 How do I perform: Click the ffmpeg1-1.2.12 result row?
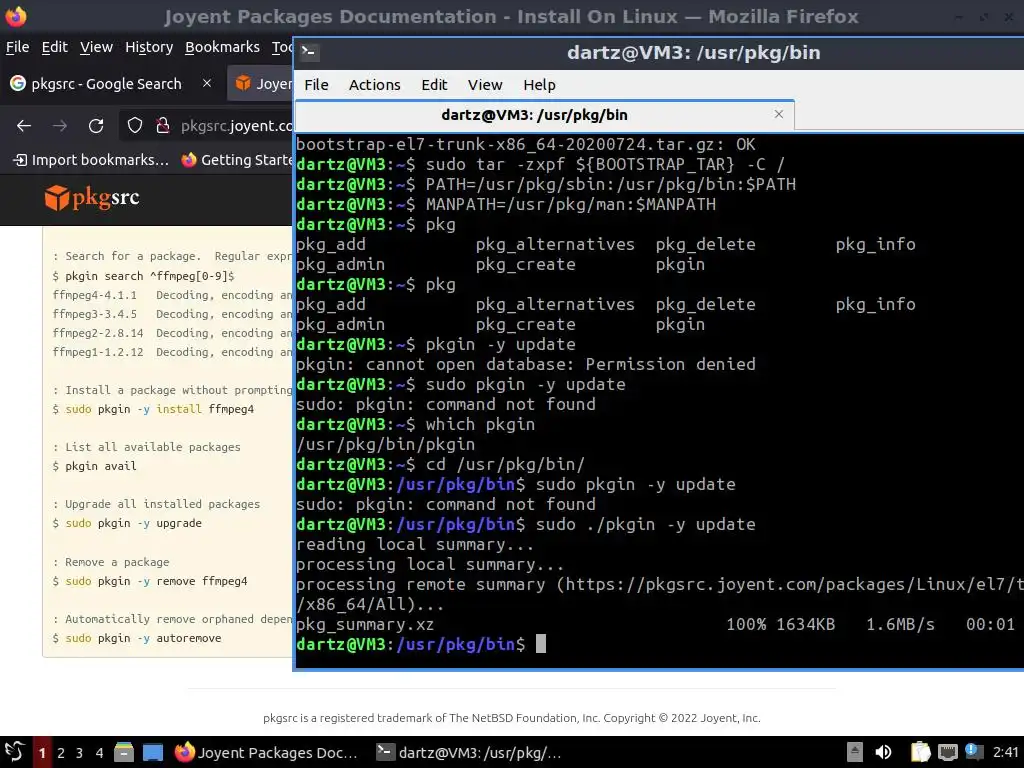(x=172, y=352)
